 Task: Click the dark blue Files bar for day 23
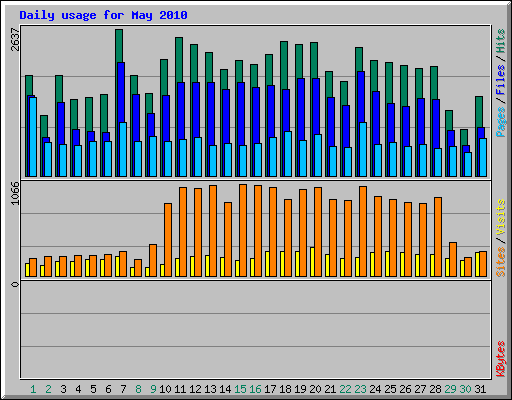point(361,97)
